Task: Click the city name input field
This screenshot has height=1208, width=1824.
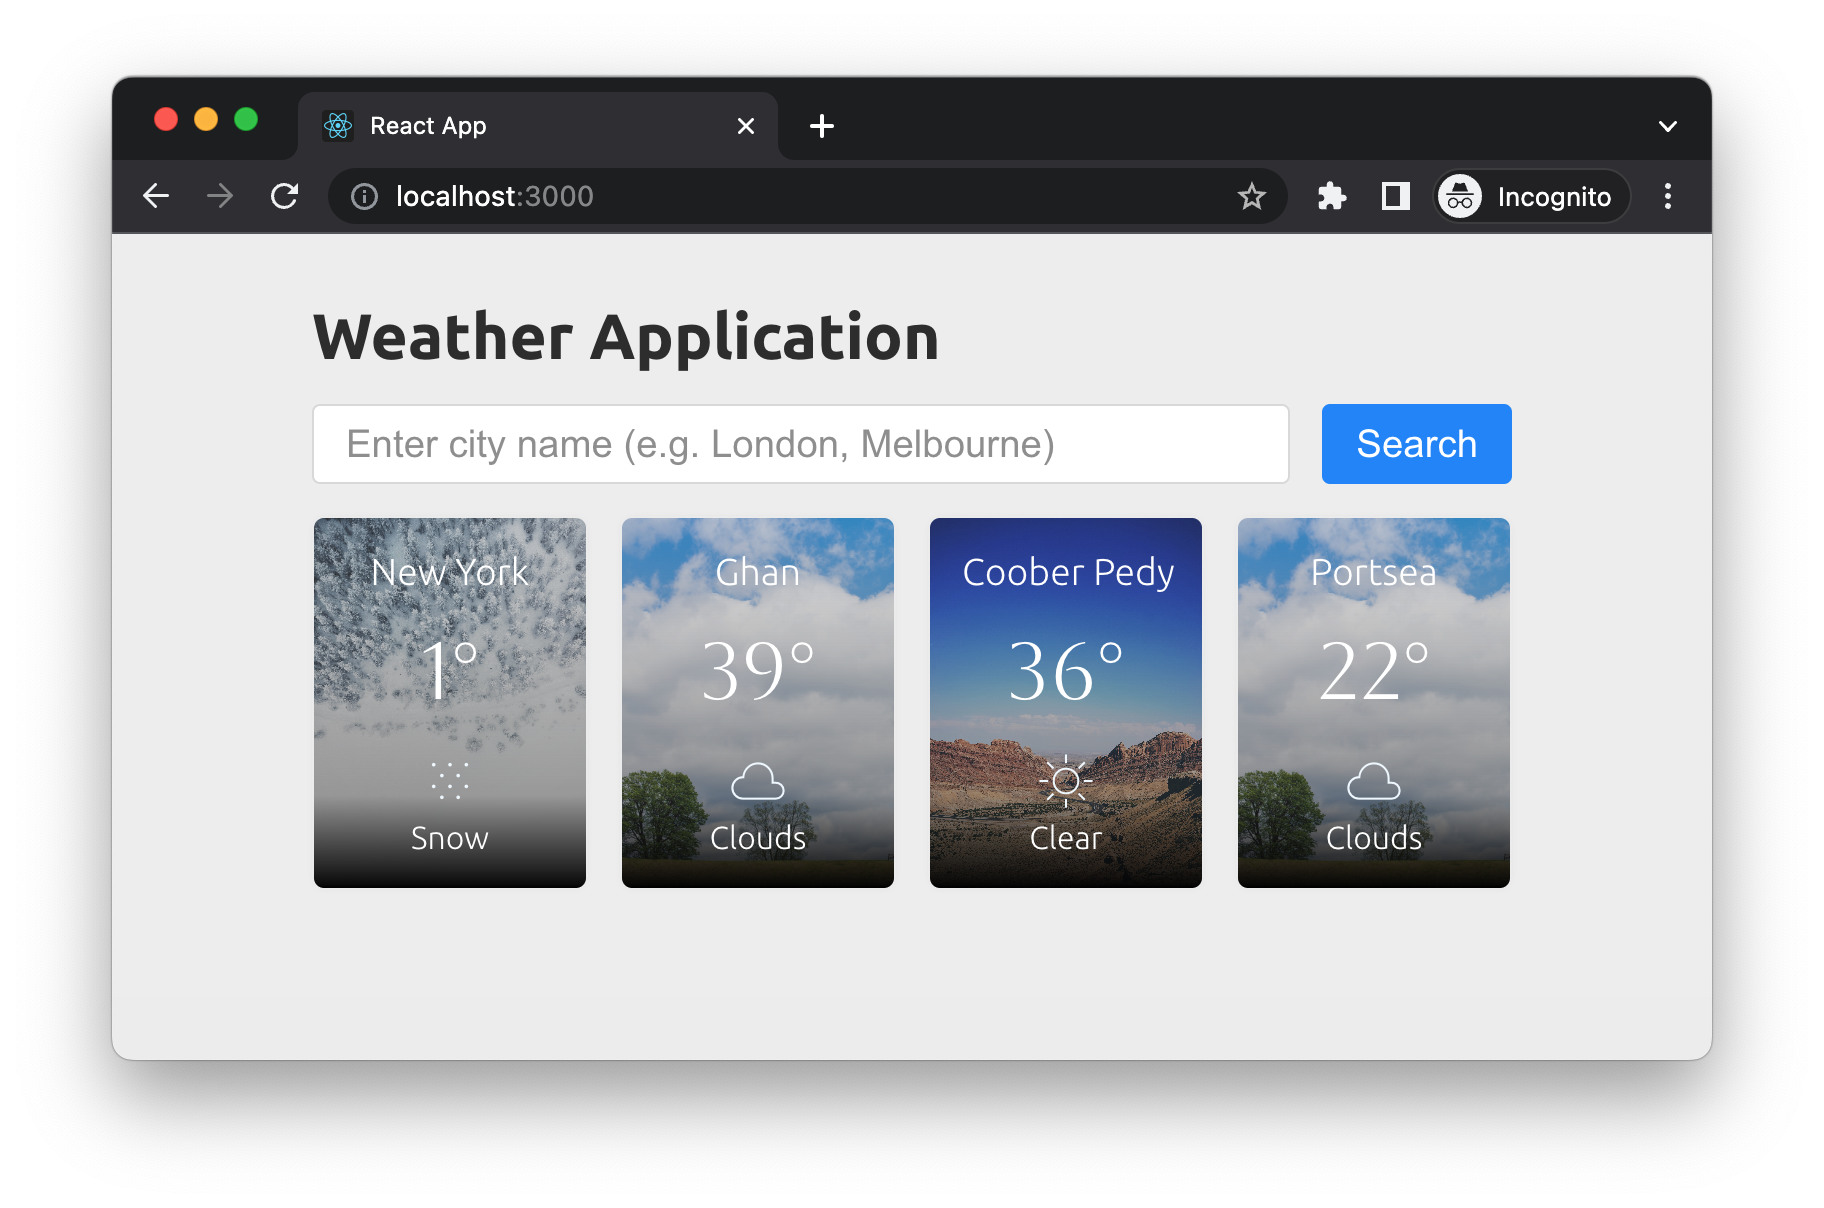Action: [x=800, y=443]
